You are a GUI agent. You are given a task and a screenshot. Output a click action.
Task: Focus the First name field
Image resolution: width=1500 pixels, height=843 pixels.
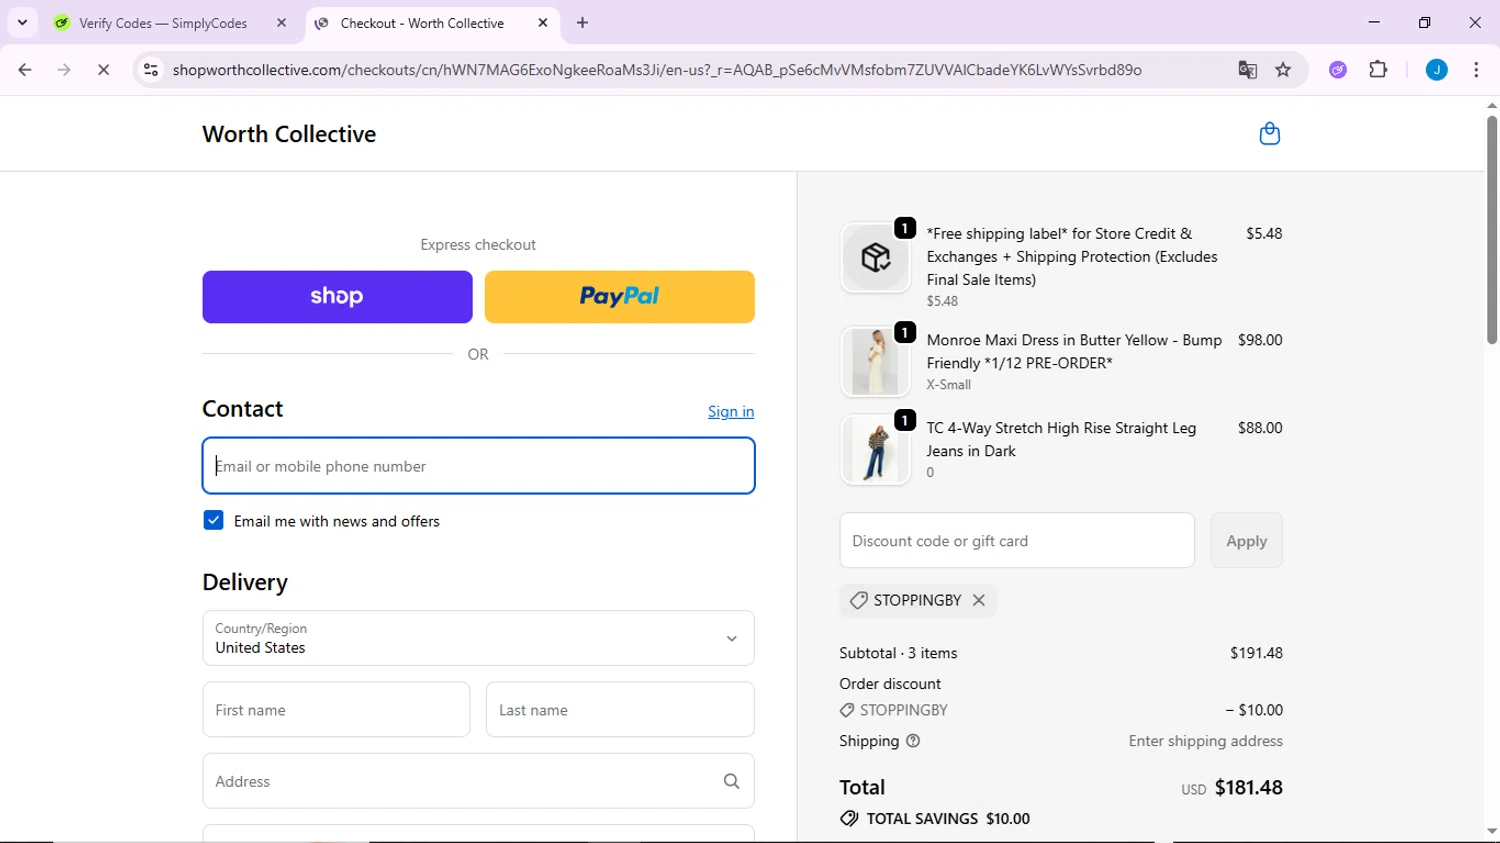point(336,710)
